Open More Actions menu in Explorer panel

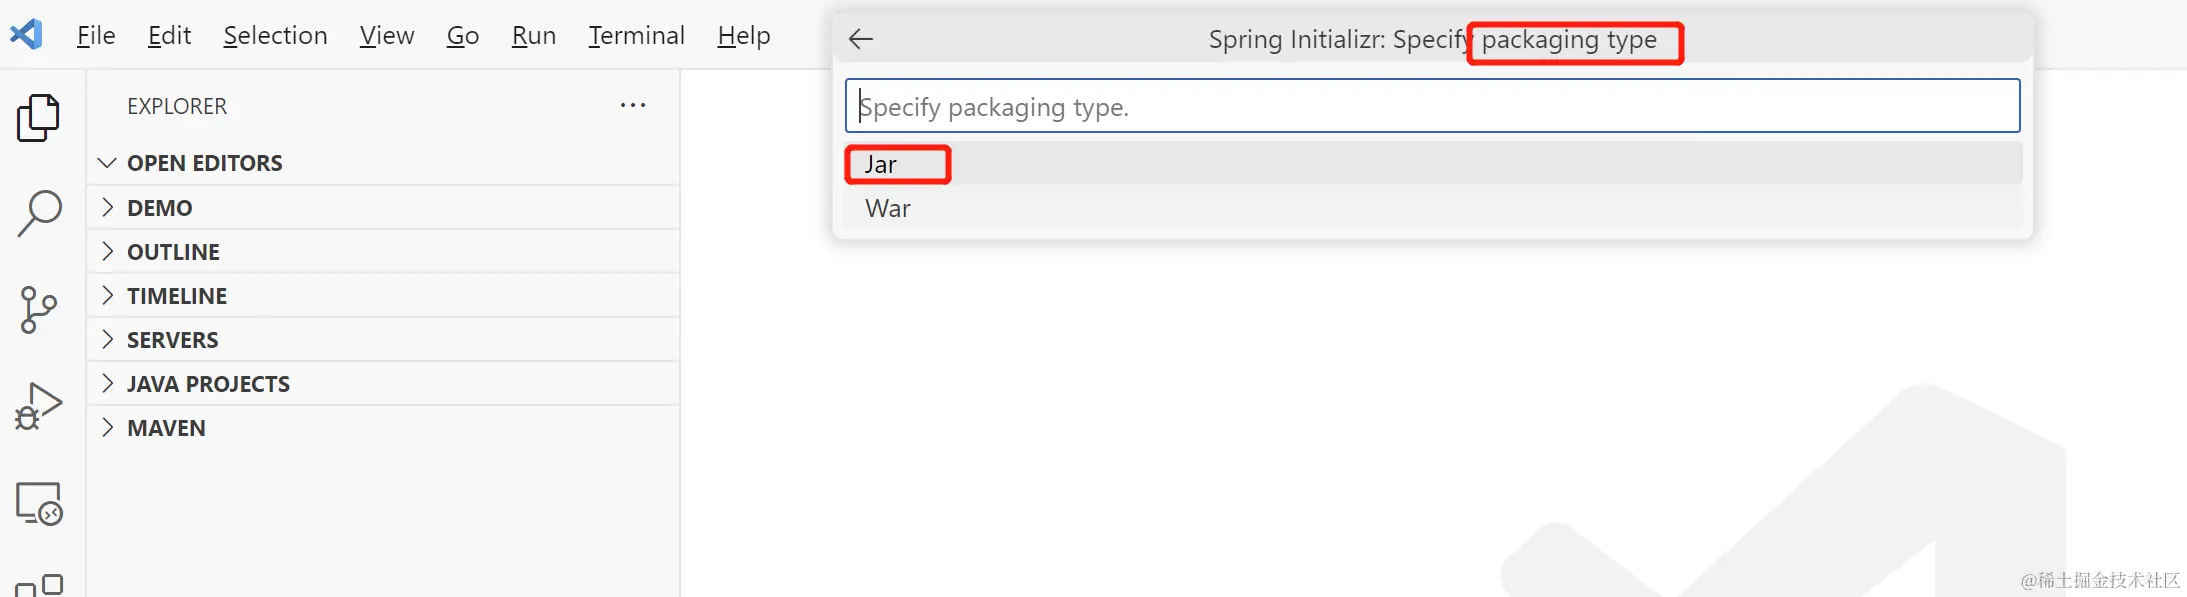(x=632, y=105)
